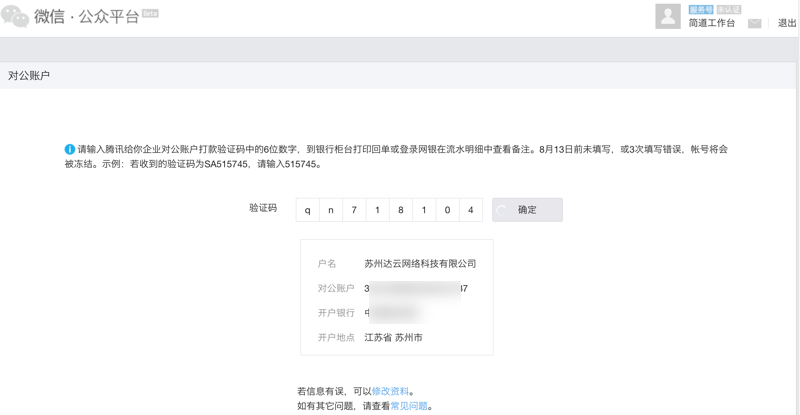Click the 验证码 field label
This screenshot has height=415, width=800.
point(263,208)
